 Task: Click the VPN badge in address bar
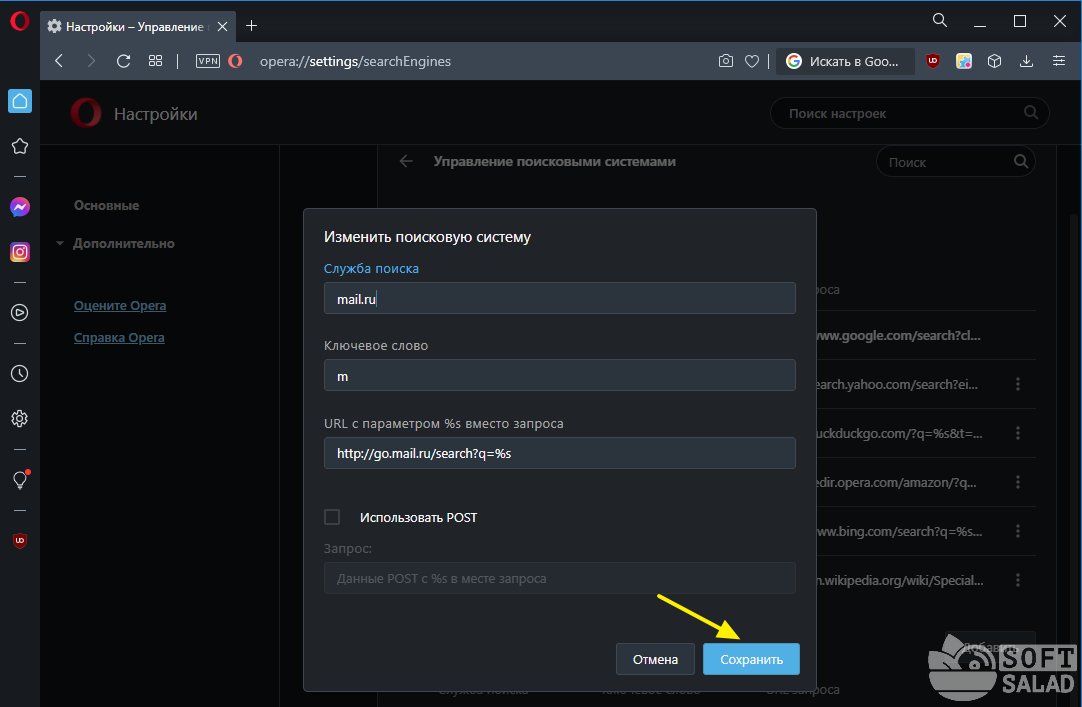pyautogui.click(x=207, y=61)
